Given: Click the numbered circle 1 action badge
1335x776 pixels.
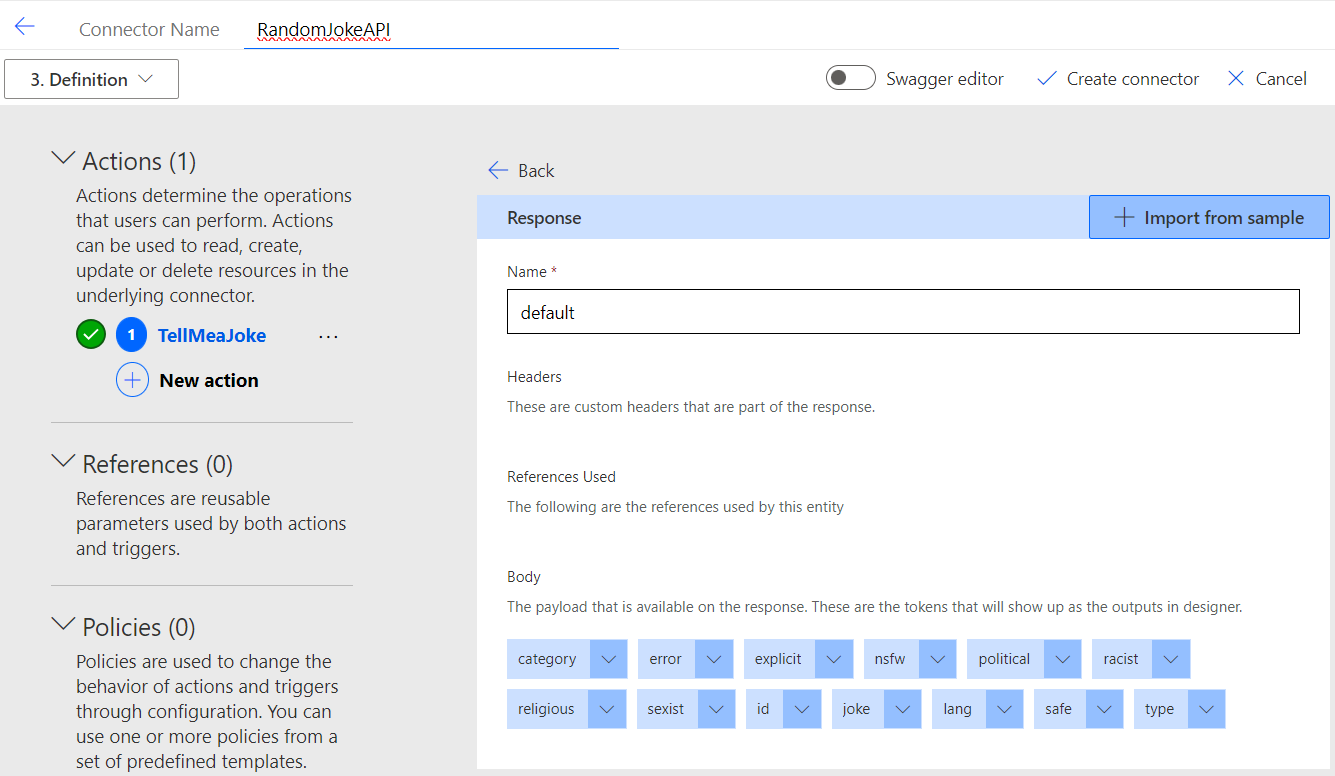Looking at the screenshot, I should (131, 335).
